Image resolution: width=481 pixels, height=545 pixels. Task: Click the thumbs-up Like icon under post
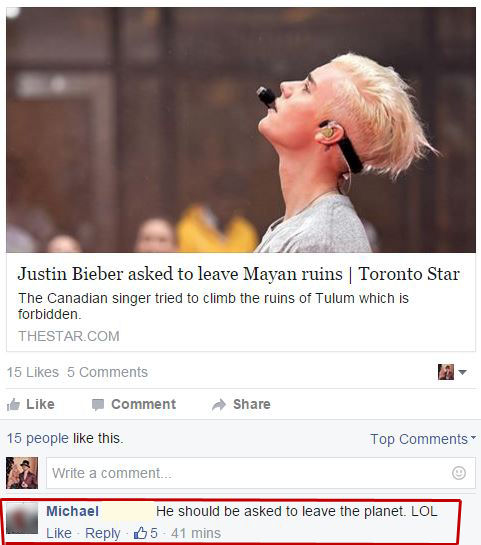[x=13, y=405]
